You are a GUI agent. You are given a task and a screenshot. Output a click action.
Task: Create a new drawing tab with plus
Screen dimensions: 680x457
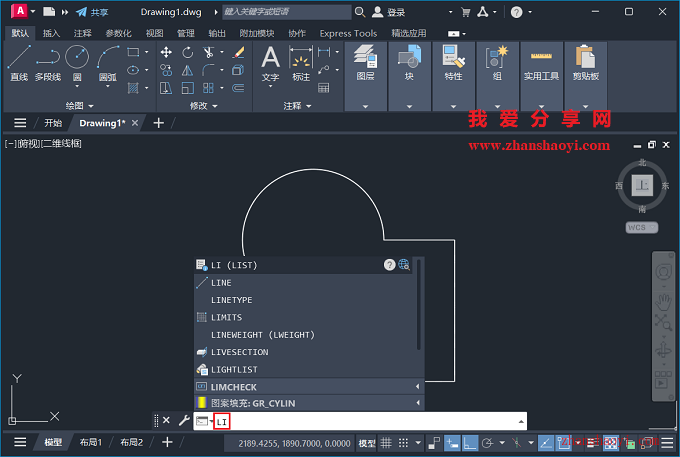click(159, 123)
